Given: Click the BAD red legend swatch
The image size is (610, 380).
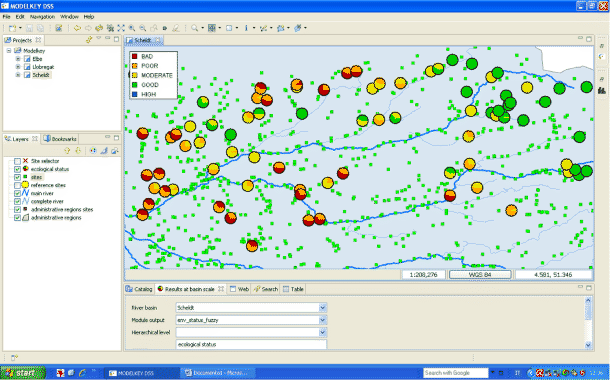Looking at the screenshot, I should point(135,56).
